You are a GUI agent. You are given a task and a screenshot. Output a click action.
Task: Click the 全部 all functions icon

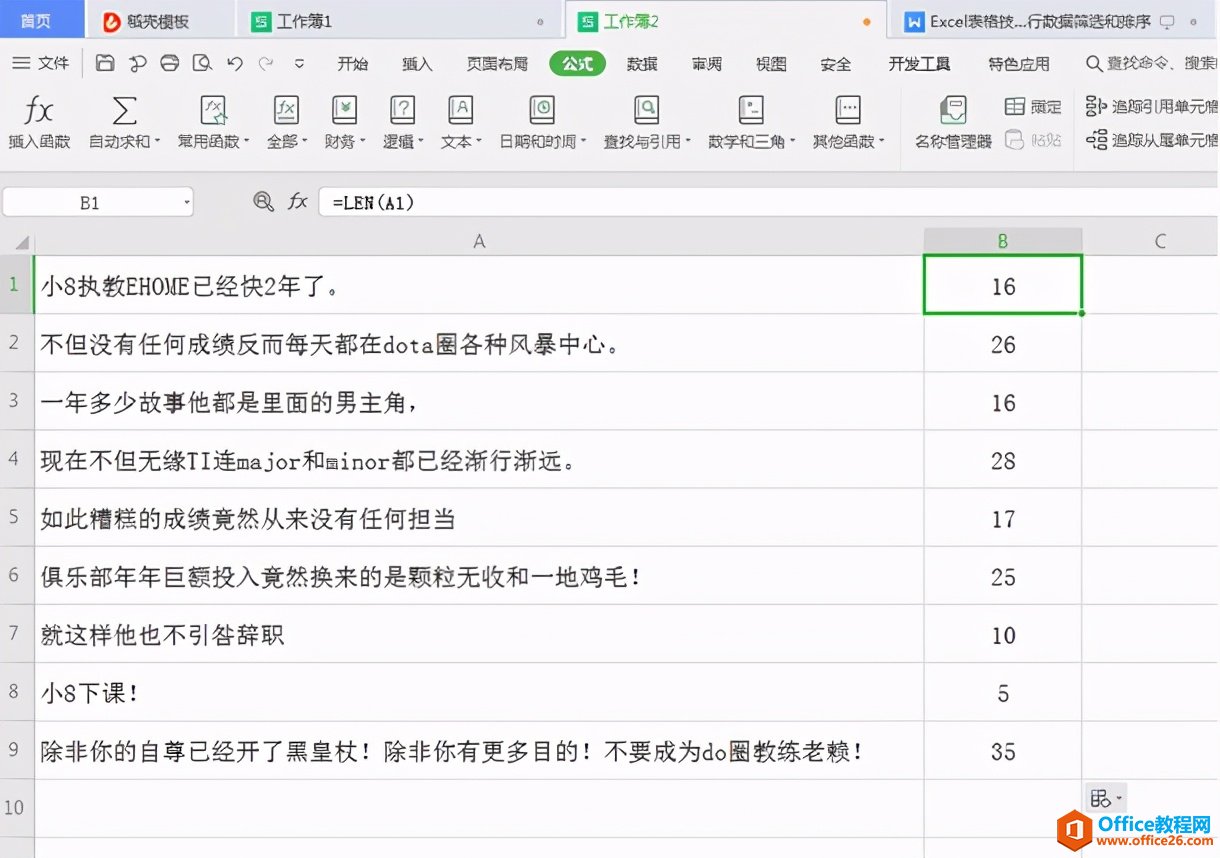click(286, 110)
